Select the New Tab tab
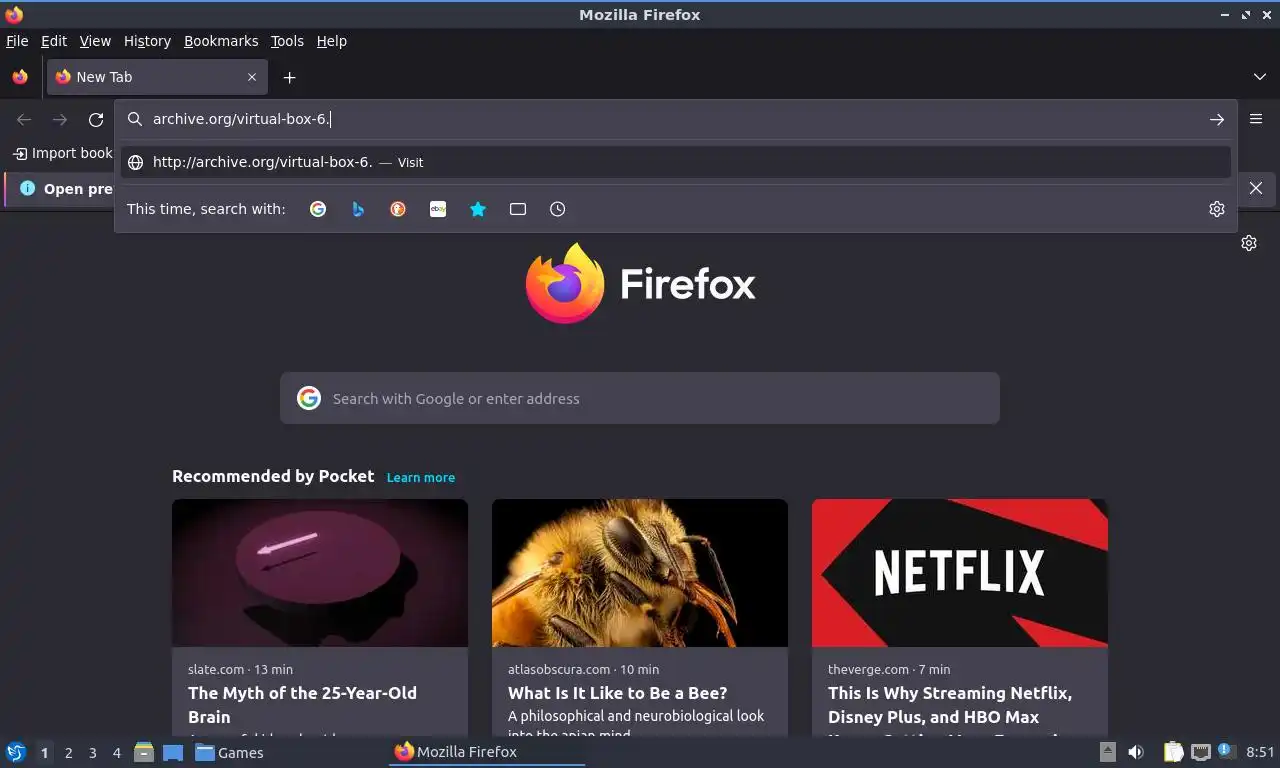This screenshot has width=1280, height=768. pos(157,77)
